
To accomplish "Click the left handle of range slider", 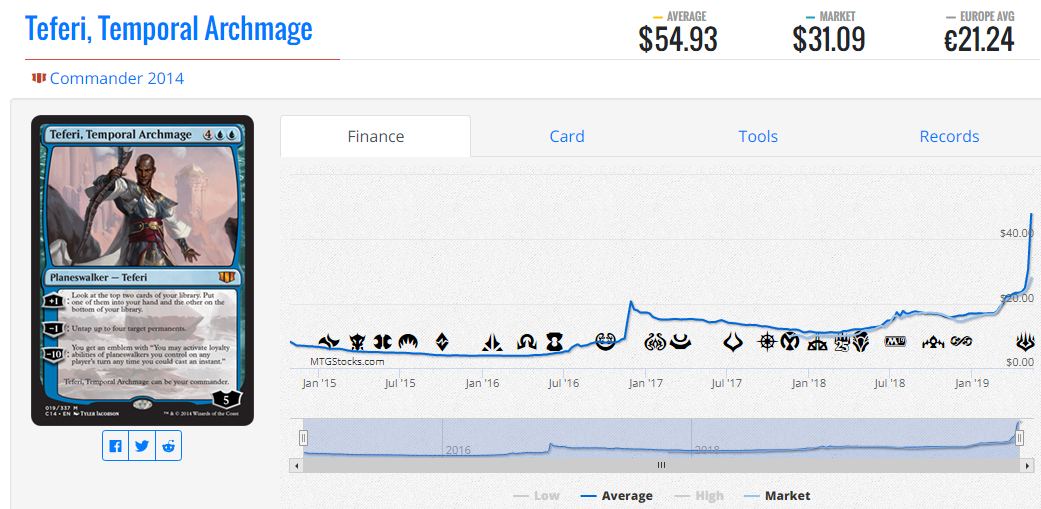I will [303, 437].
